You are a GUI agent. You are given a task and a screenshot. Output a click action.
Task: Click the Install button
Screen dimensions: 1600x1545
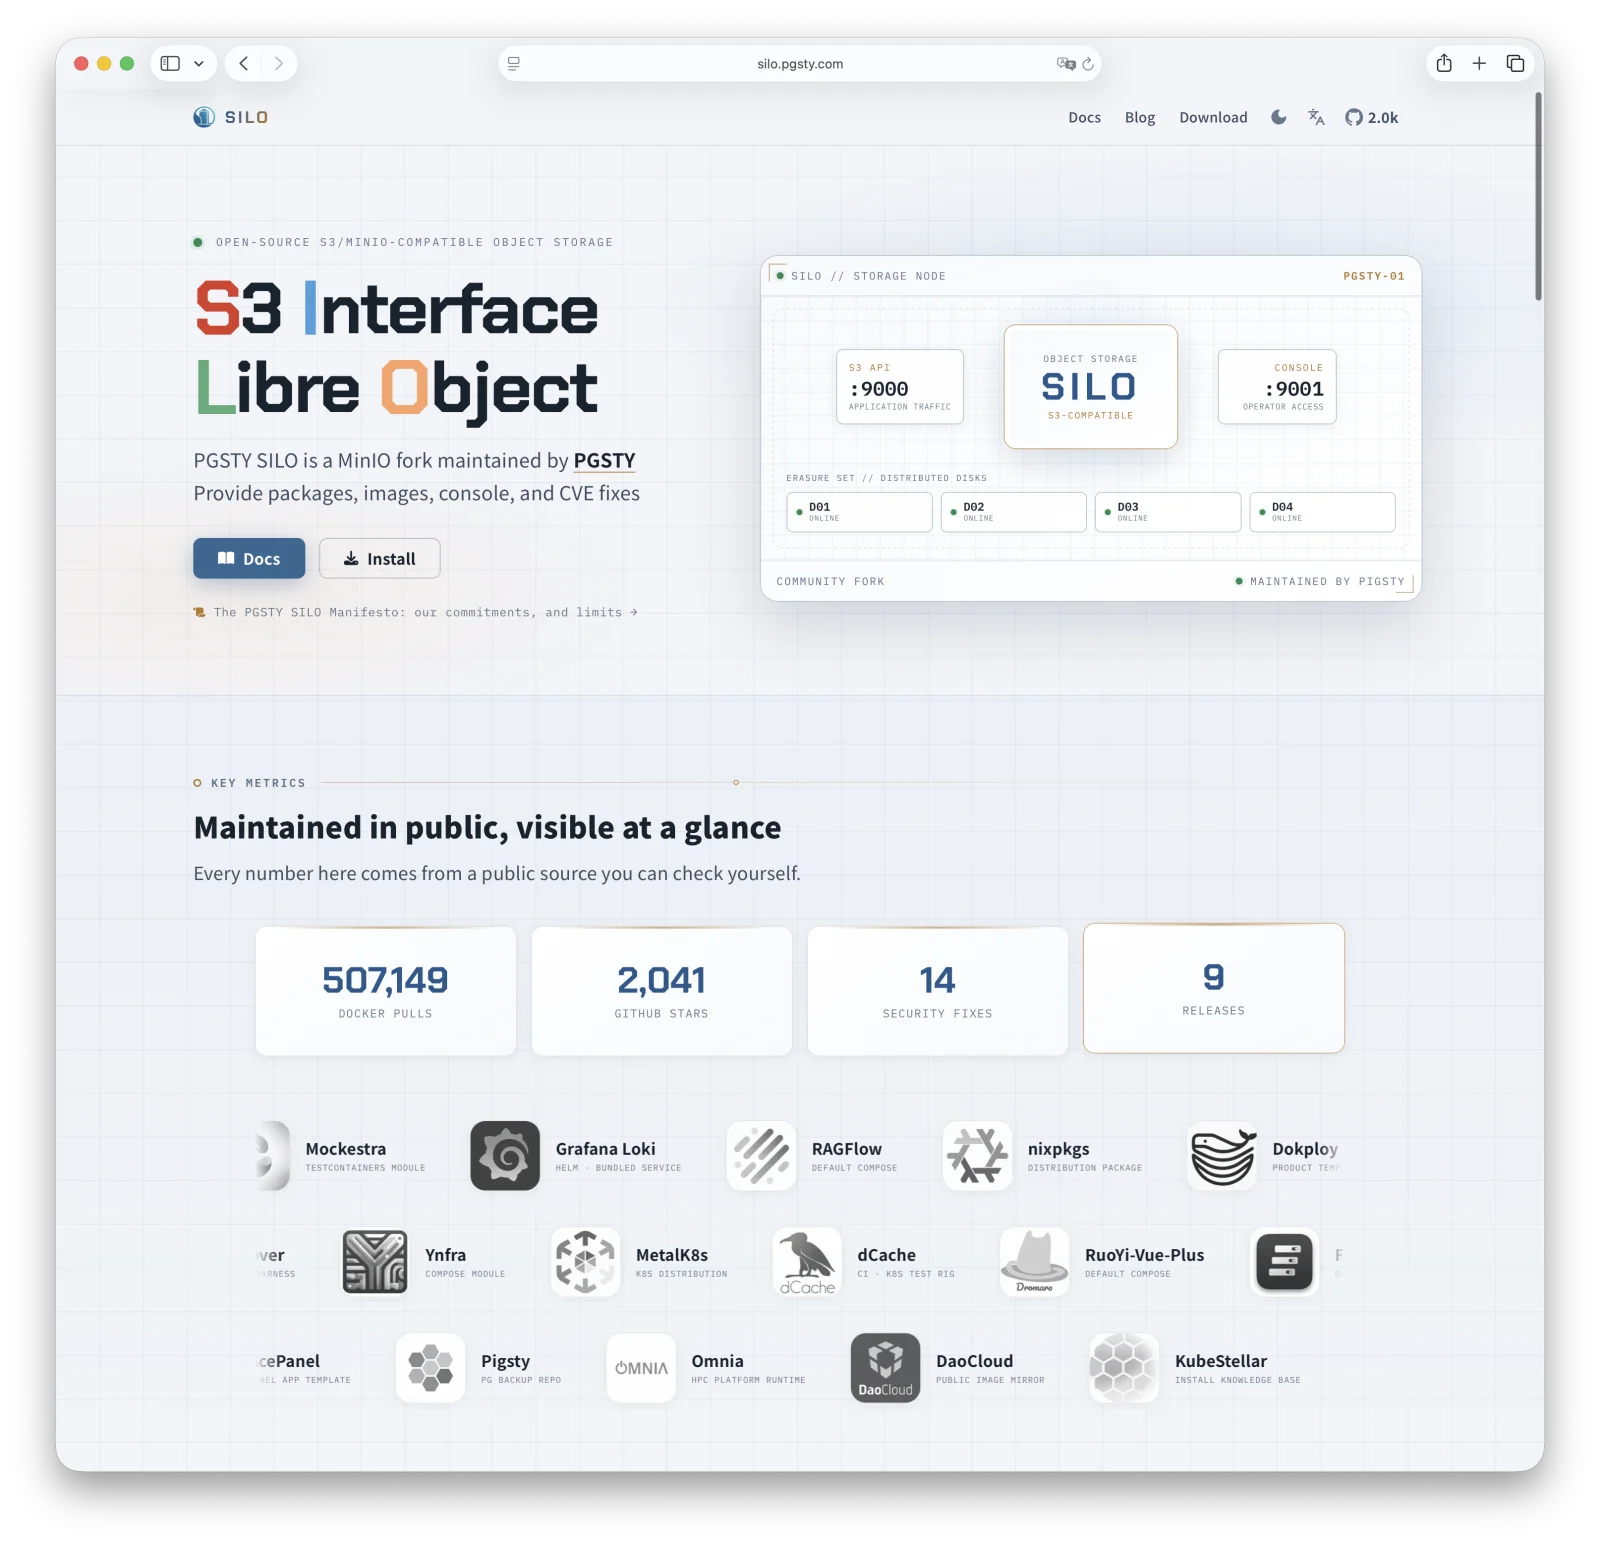click(380, 558)
